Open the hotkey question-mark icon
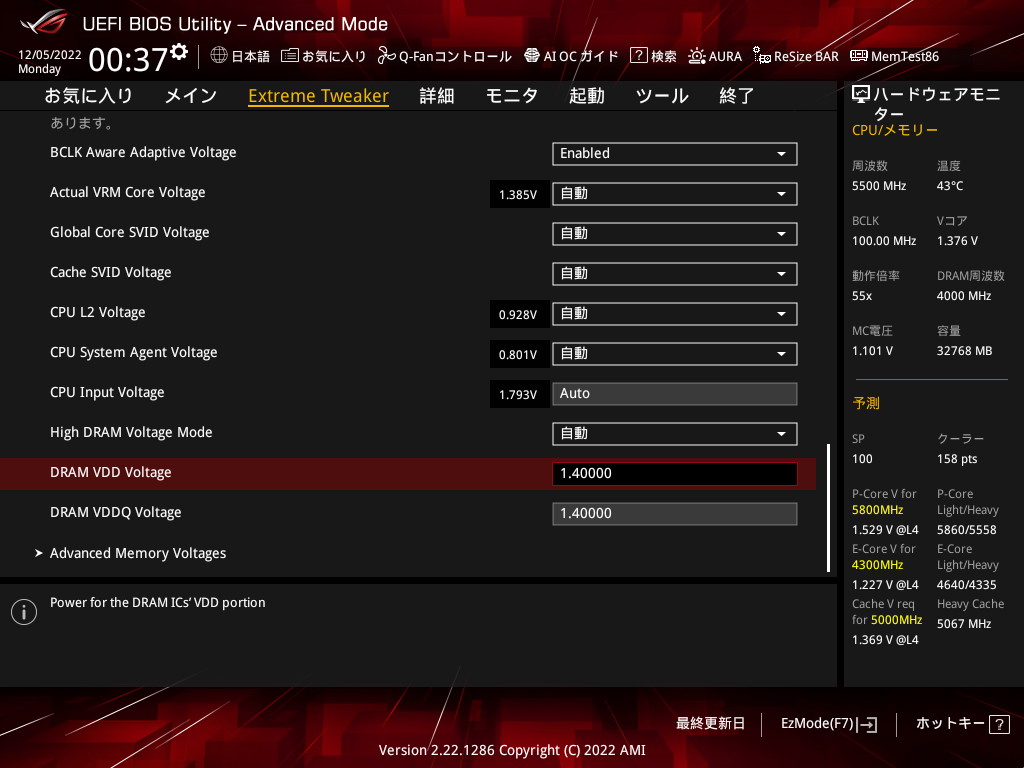Viewport: 1024px width, 768px height. point(999,724)
